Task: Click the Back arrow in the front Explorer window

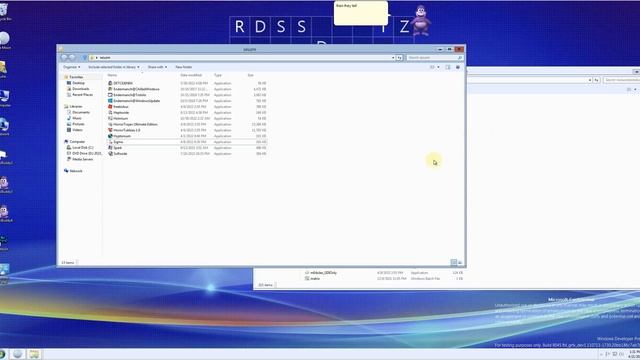Action: [64, 58]
